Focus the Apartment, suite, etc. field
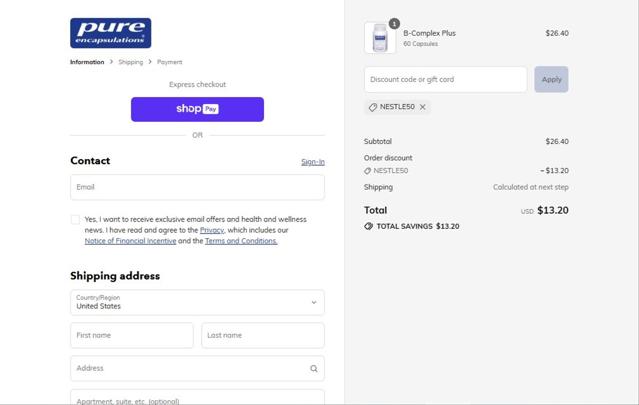This screenshot has width=639, height=405. point(197,397)
